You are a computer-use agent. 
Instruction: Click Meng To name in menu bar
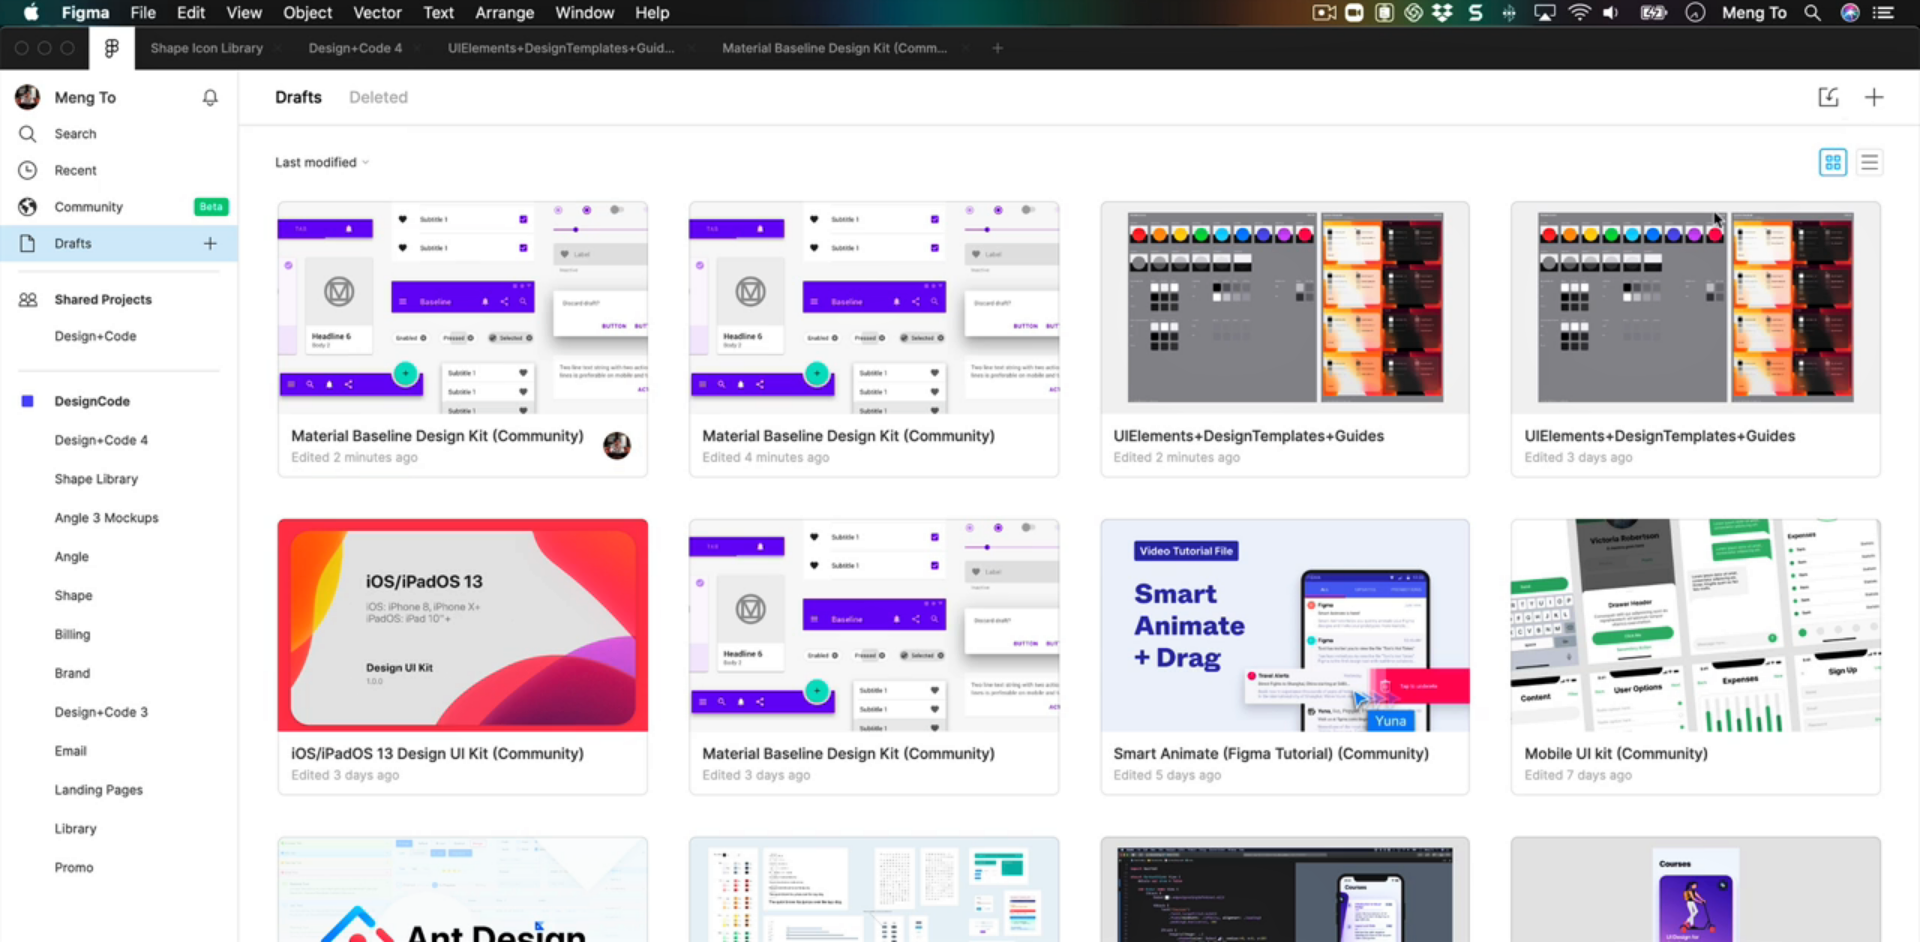(x=1754, y=12)
